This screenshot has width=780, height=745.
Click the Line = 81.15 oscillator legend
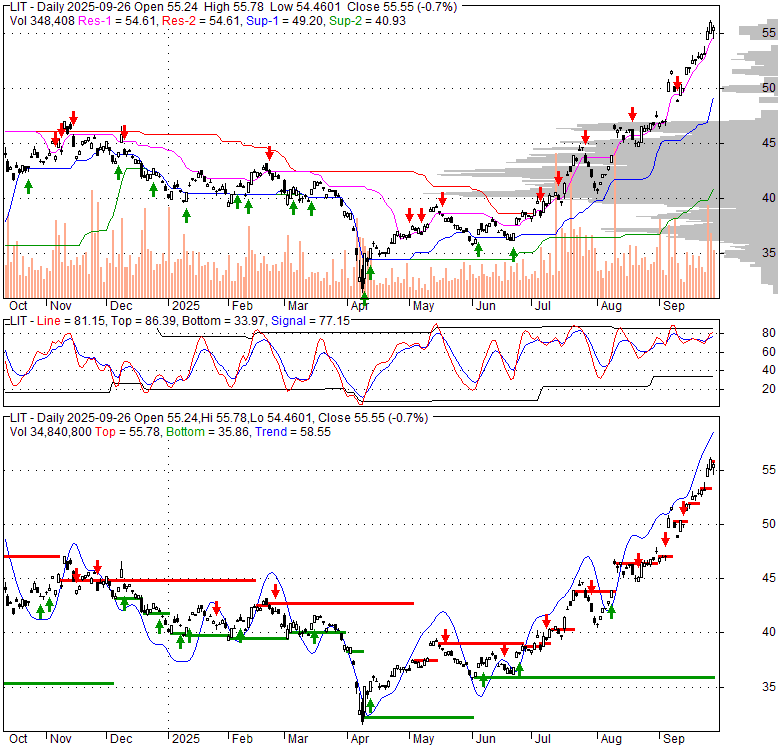click(x=71, y=321)
